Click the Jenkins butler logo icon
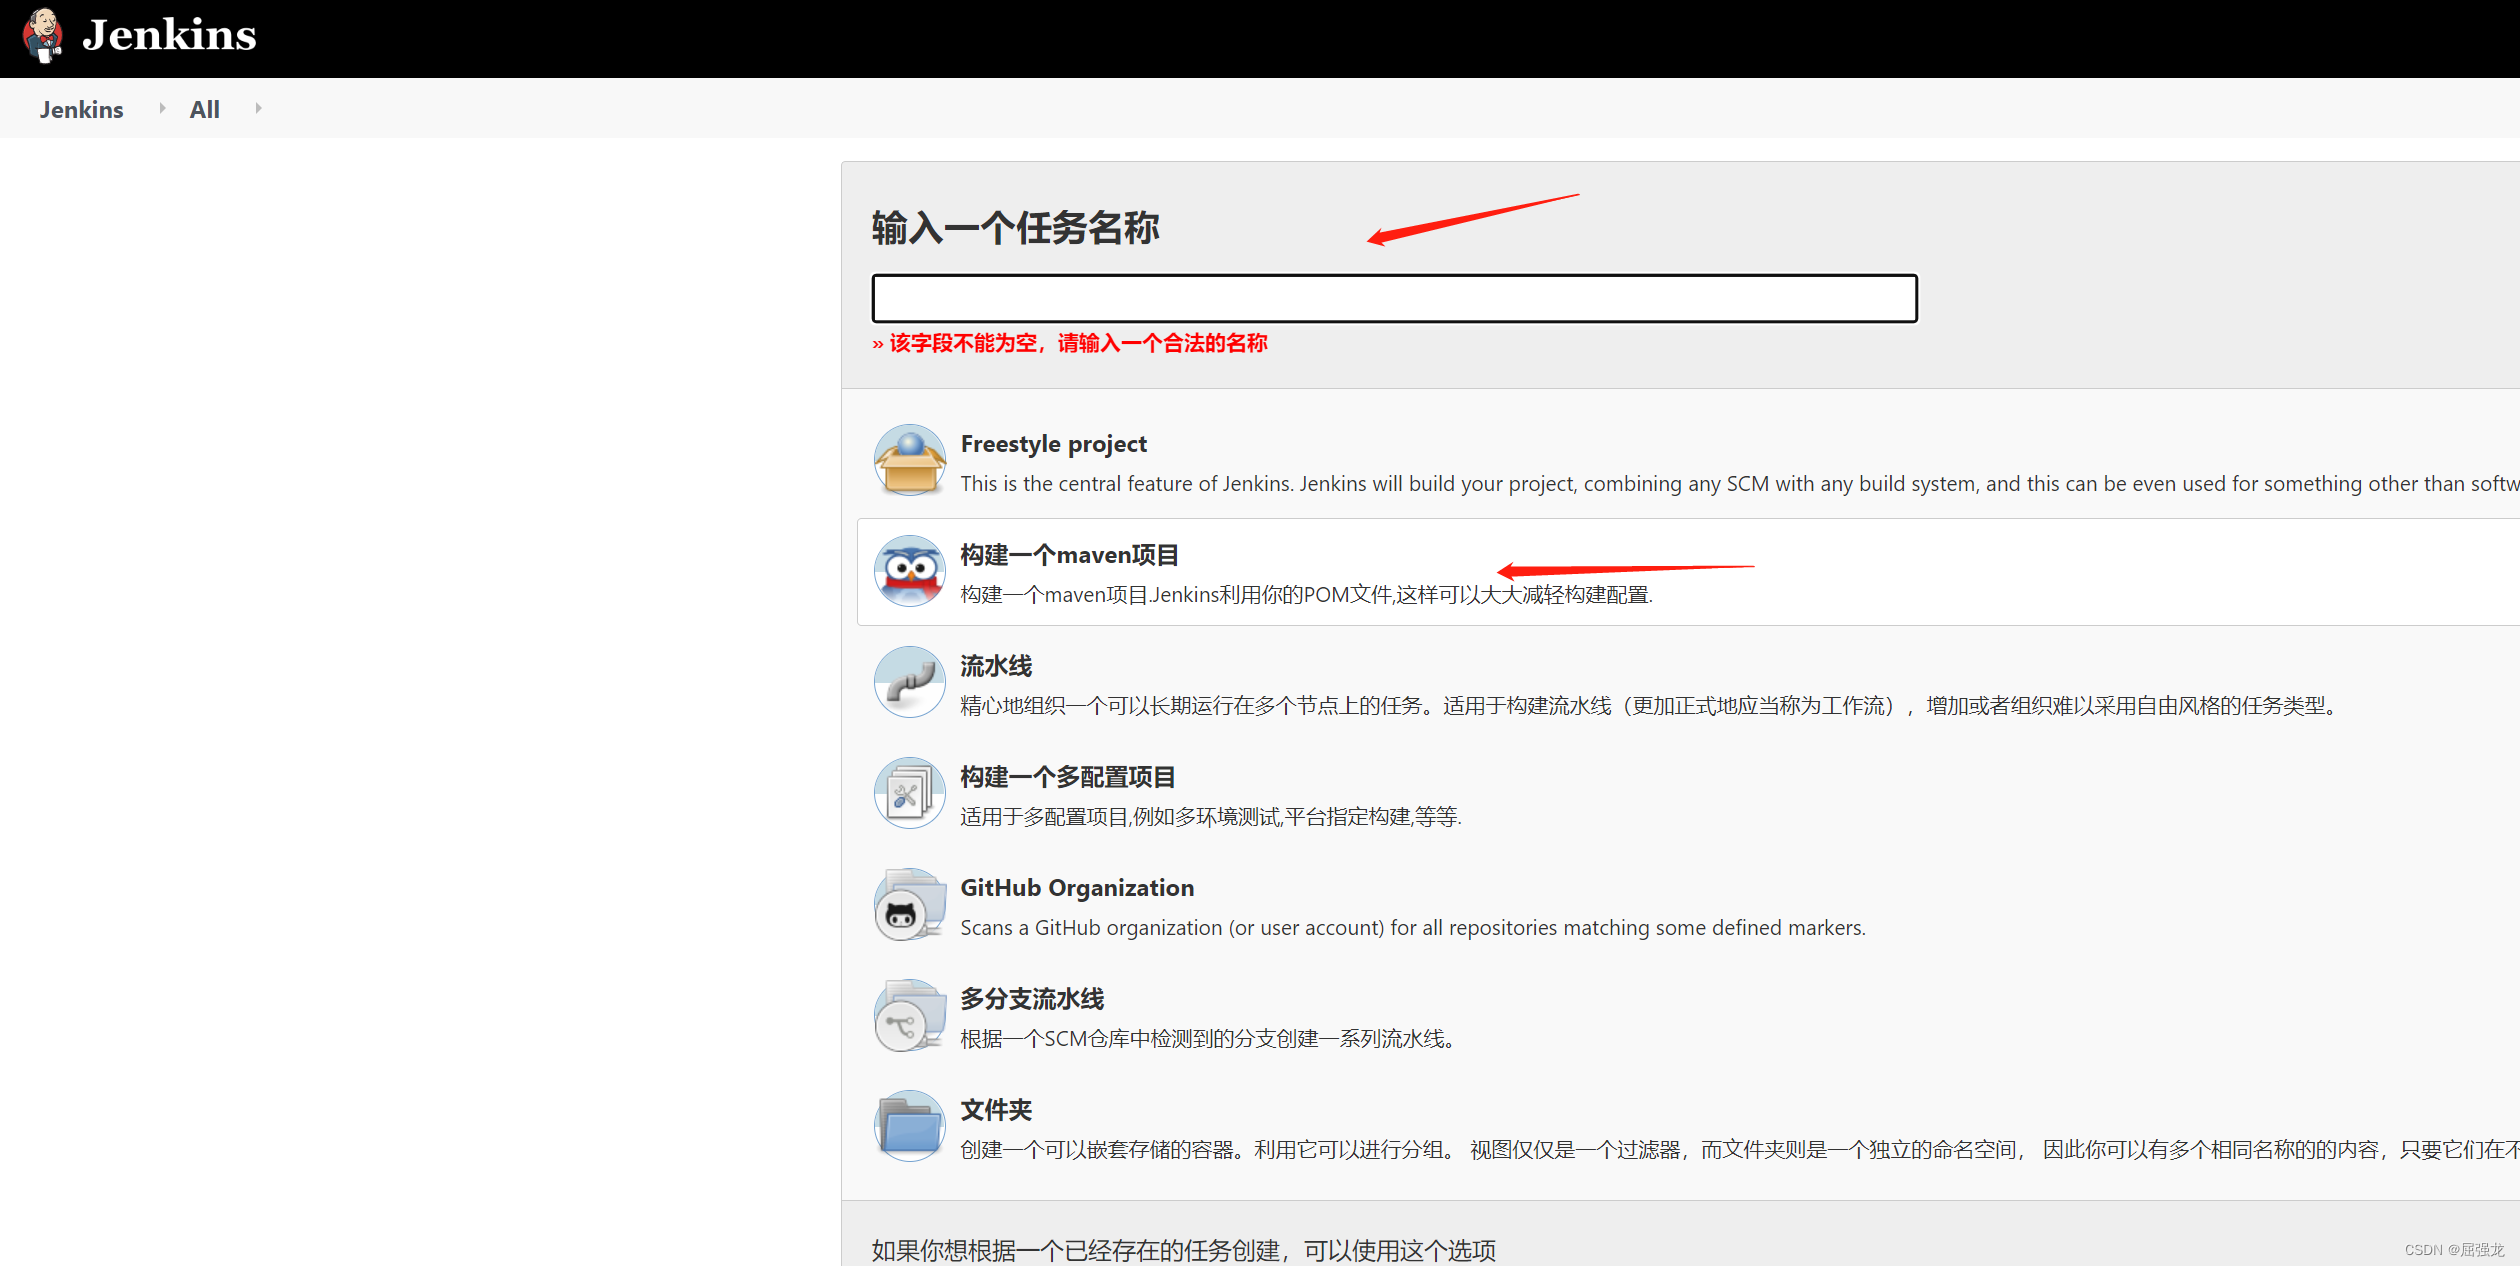Screen dimensions: 2520x1266 coord(42,35)
